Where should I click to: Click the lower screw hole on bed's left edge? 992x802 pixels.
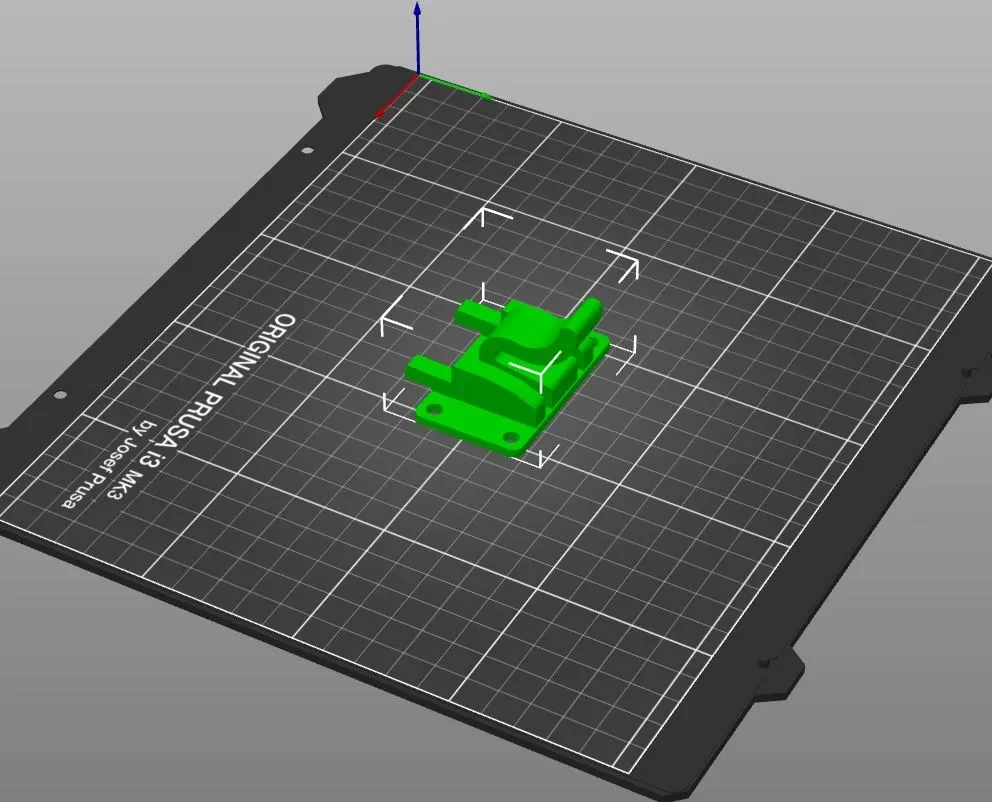59,395
